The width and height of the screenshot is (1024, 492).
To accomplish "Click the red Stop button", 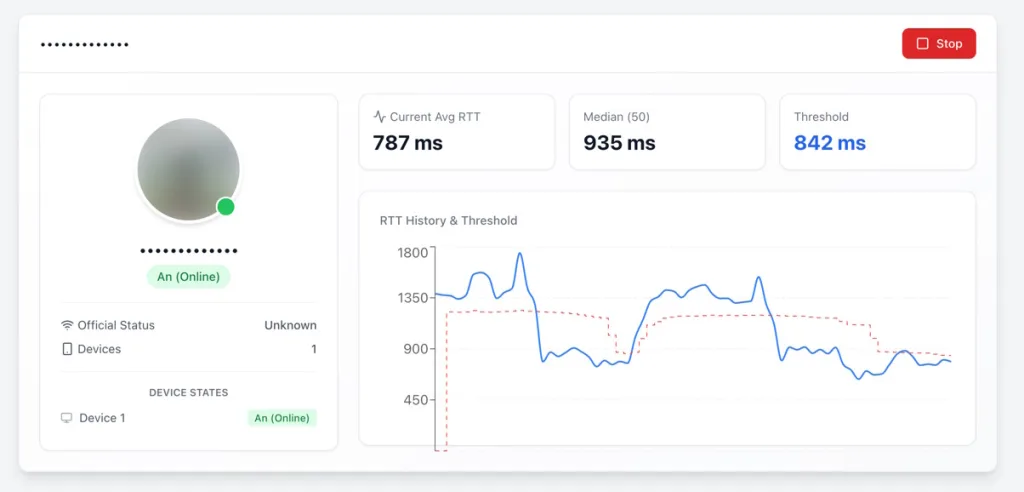I will tap(938, 44).
